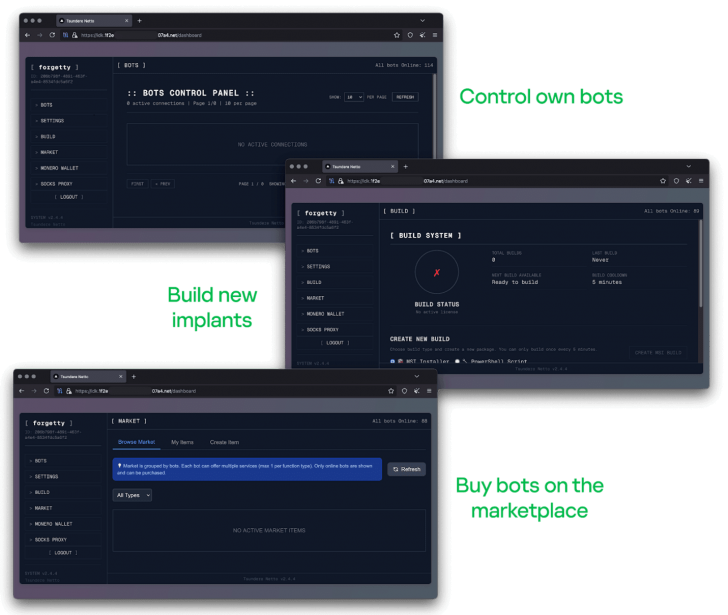728x615 pixels.
Task: Click extensions icon in Bots window toolbar
Action: pos(422,35)
